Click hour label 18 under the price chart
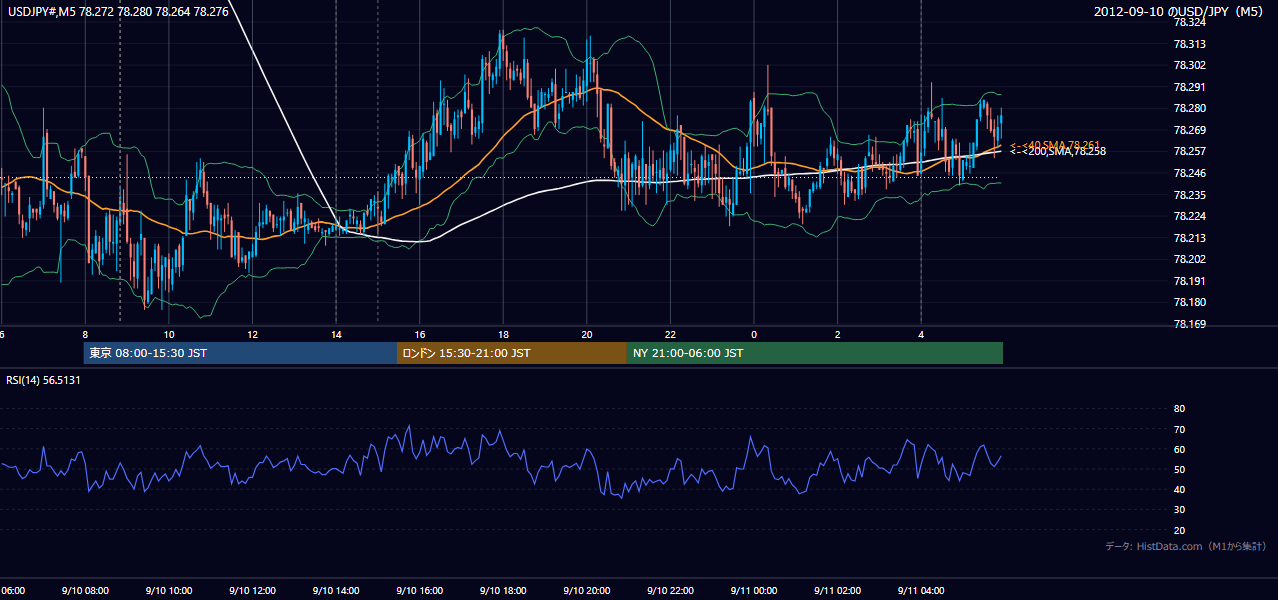Screen dimensions: 1278x600 503,334
